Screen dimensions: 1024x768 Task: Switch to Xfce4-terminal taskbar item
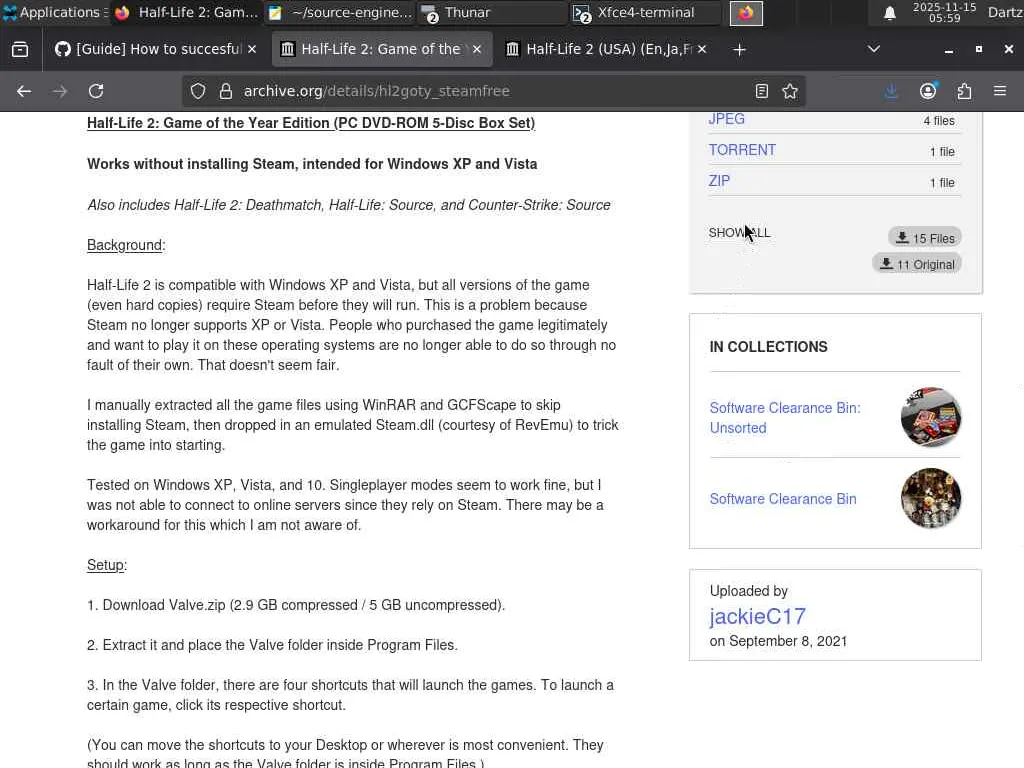click(646, 12)
